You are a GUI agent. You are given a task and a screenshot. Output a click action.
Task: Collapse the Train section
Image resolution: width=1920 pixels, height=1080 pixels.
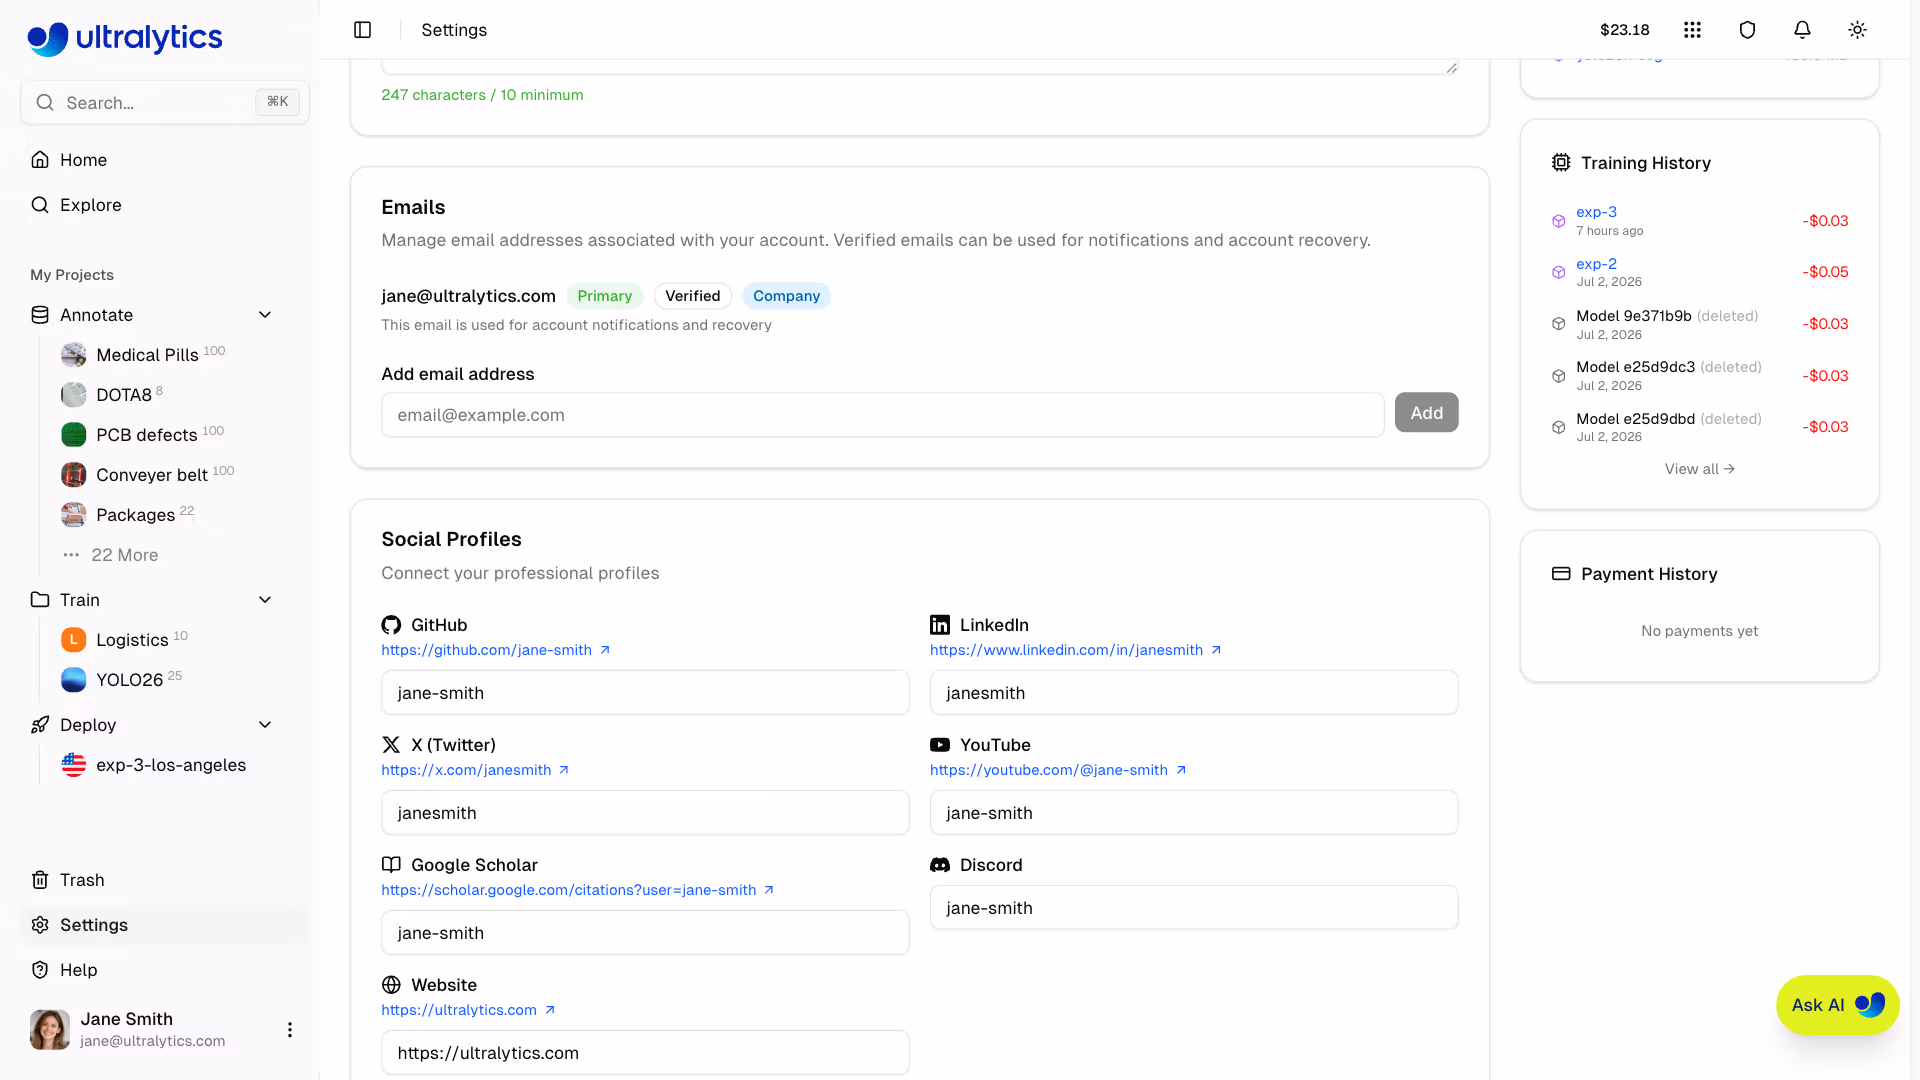(x=265, y=600)
